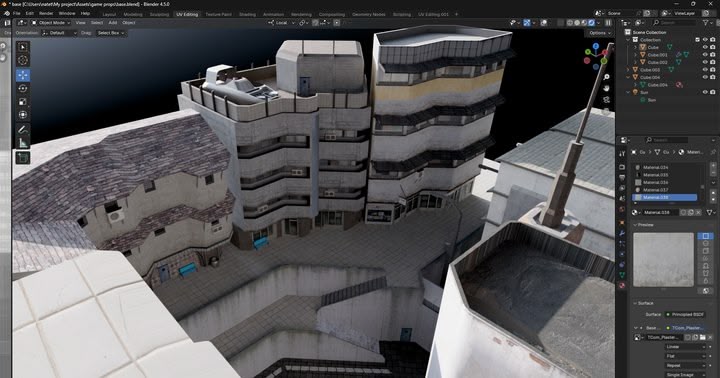Click the Principled BSDF surface button
The width and height of the screenshot is (720, 378).
point(685,315)
